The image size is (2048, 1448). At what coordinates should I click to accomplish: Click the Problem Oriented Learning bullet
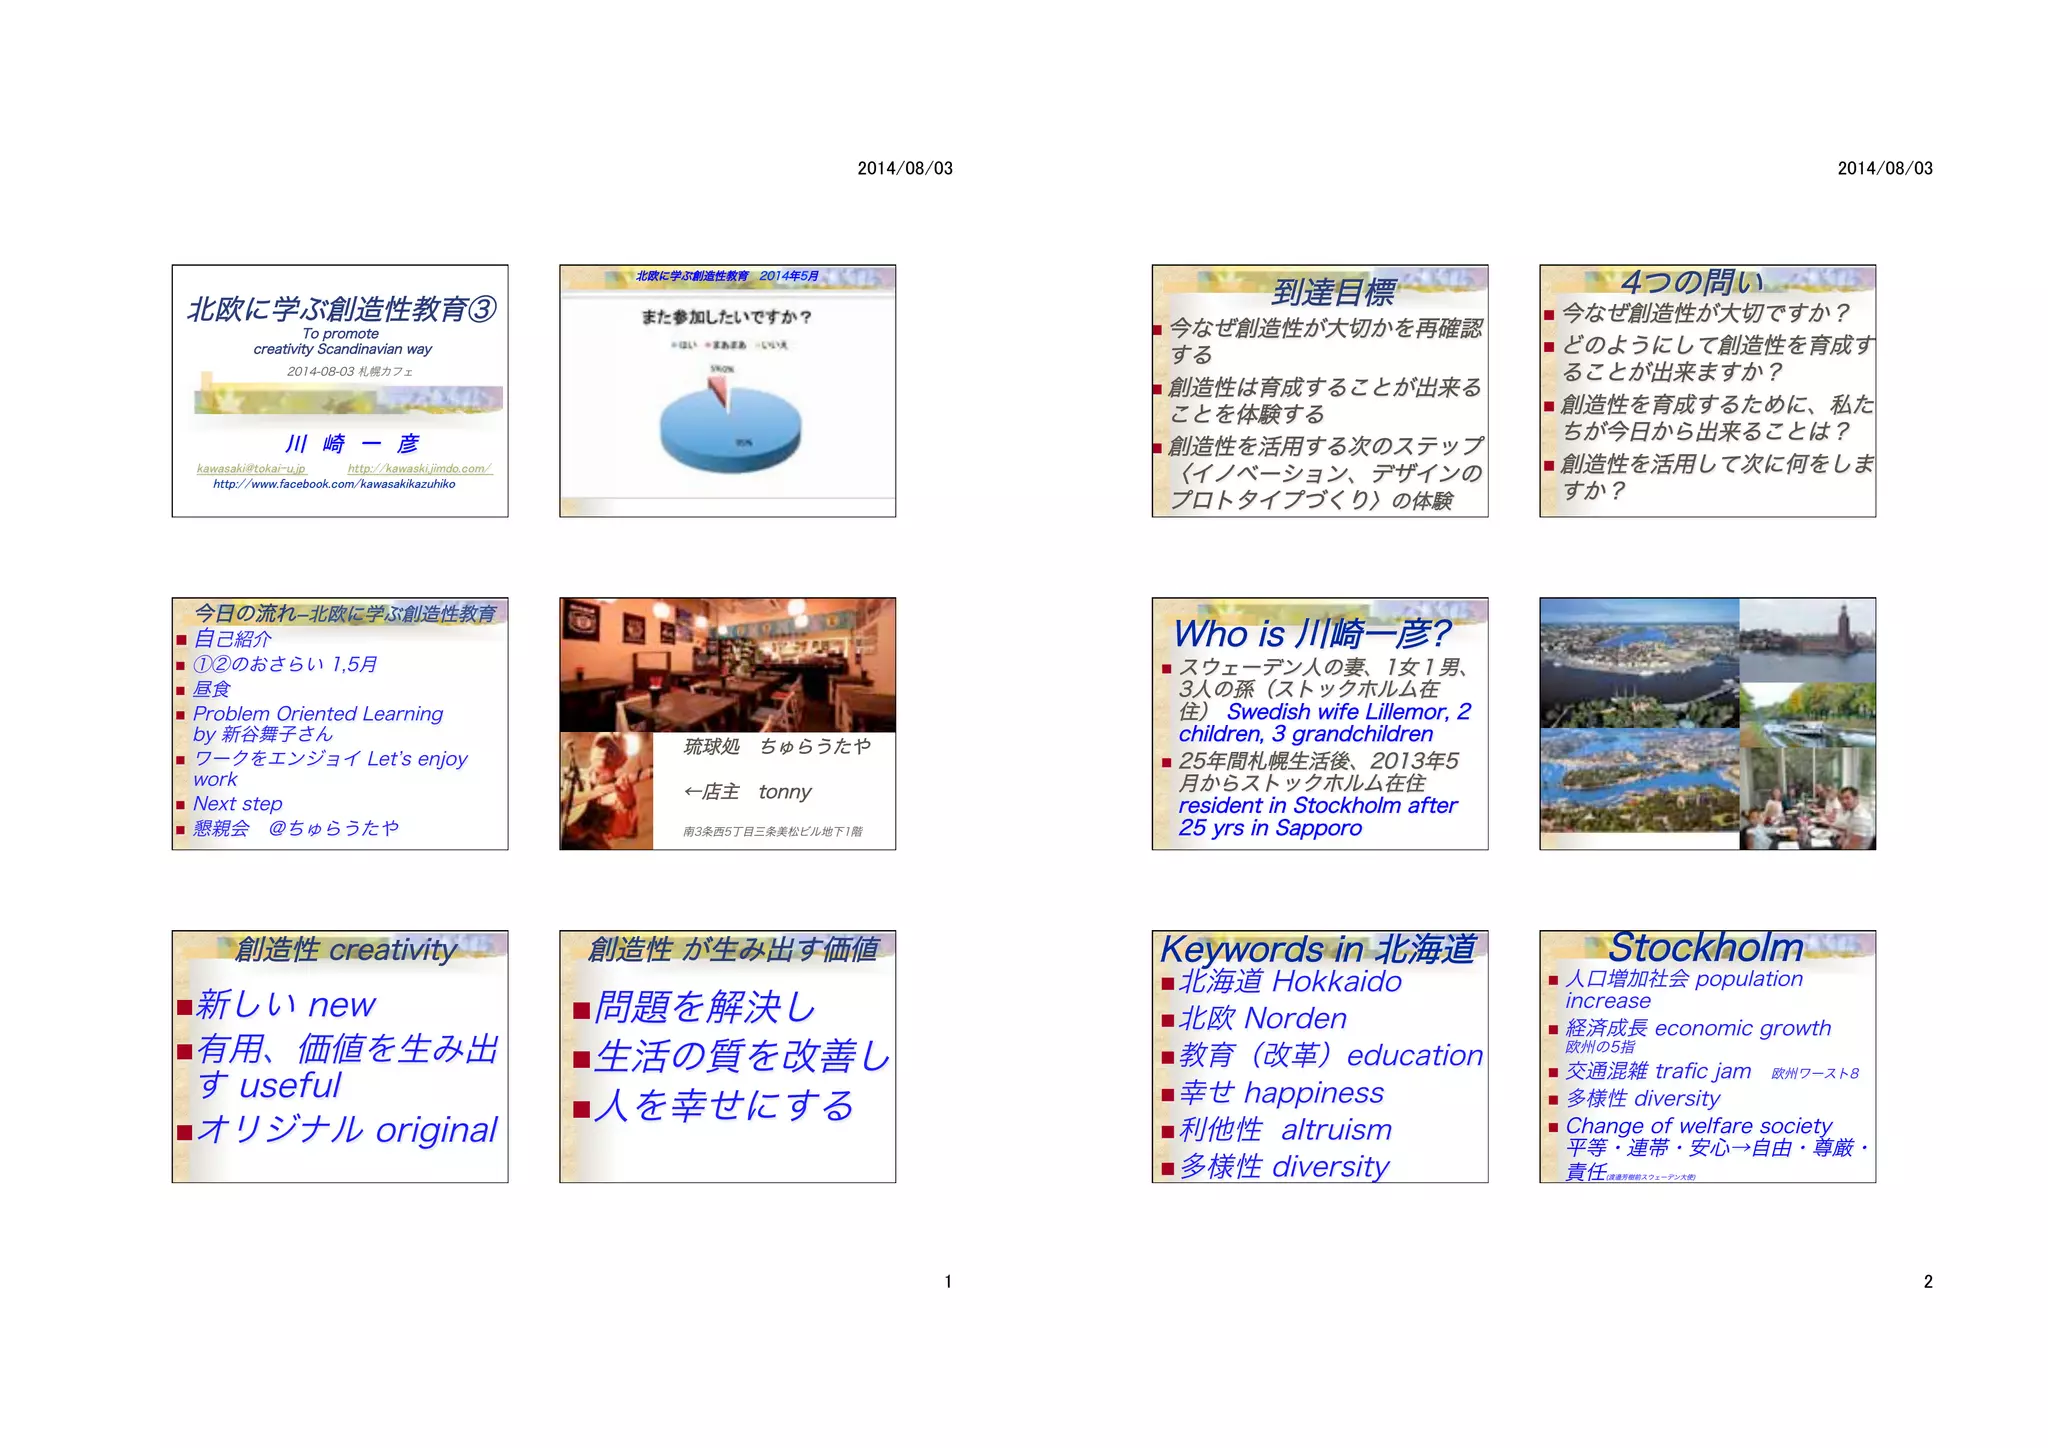coord(318,714)
